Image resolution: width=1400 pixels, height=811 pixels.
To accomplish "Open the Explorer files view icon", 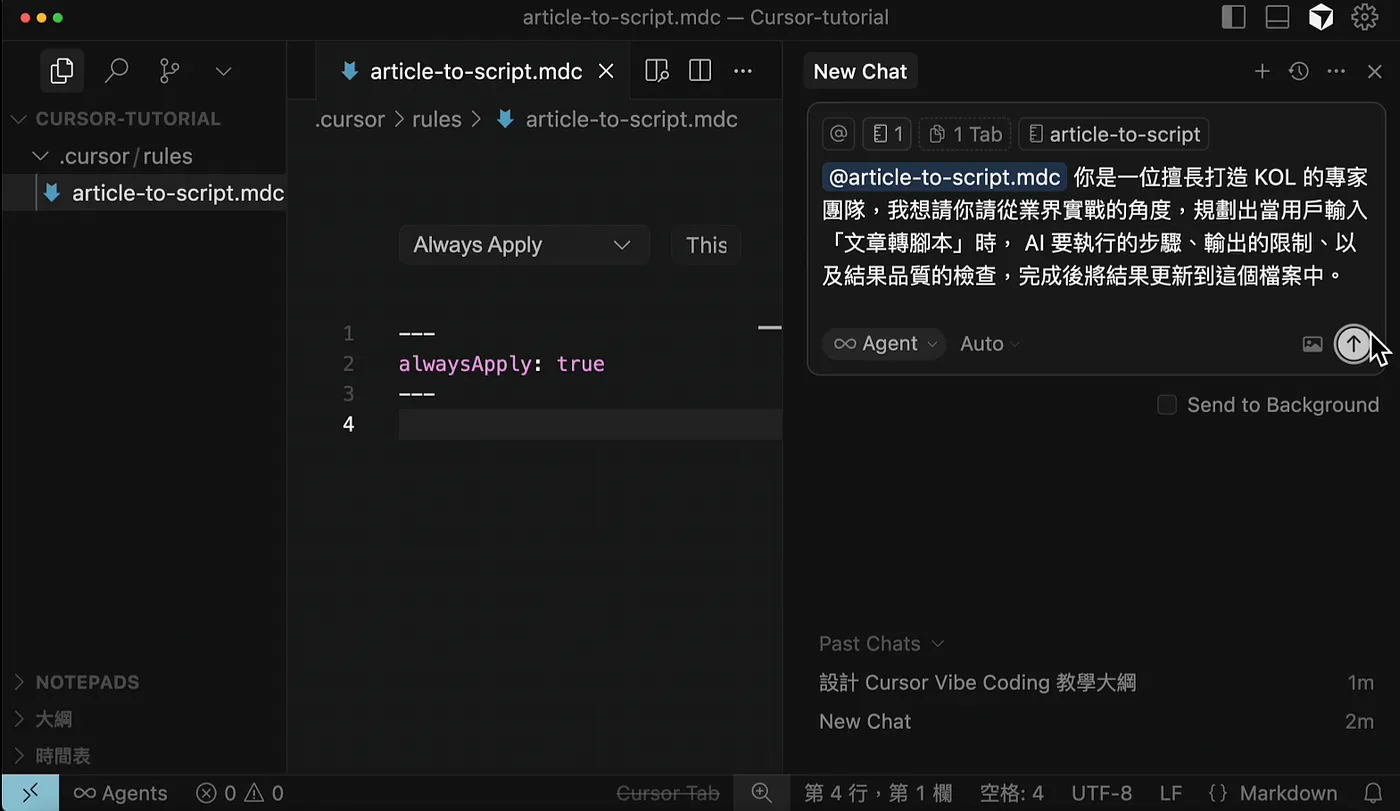I will tap(62, 70).
